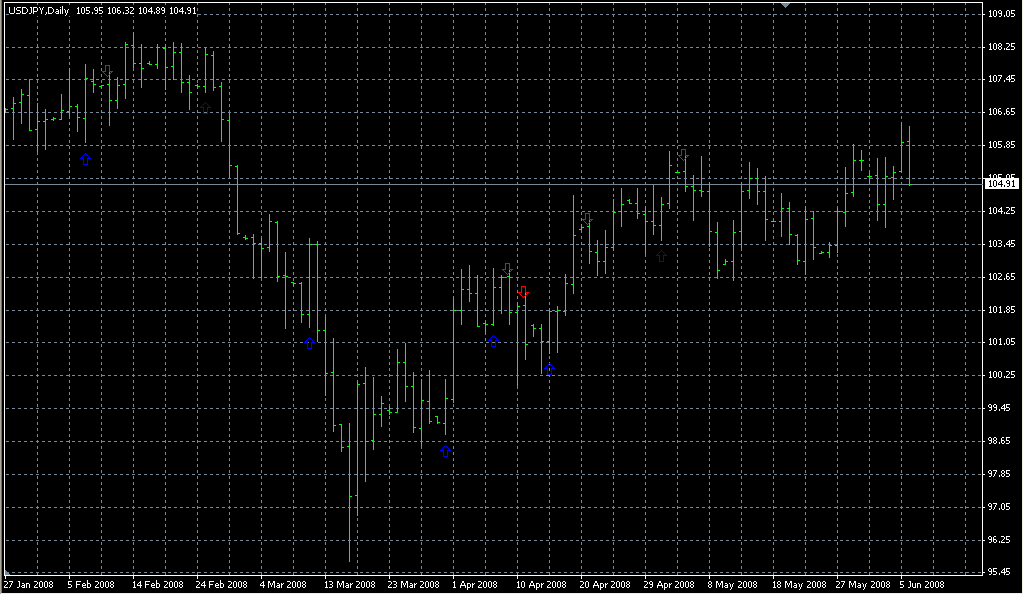Select the red down arrow in early February
This screenshot has height=594, width=1024.
tap(106, 71)
